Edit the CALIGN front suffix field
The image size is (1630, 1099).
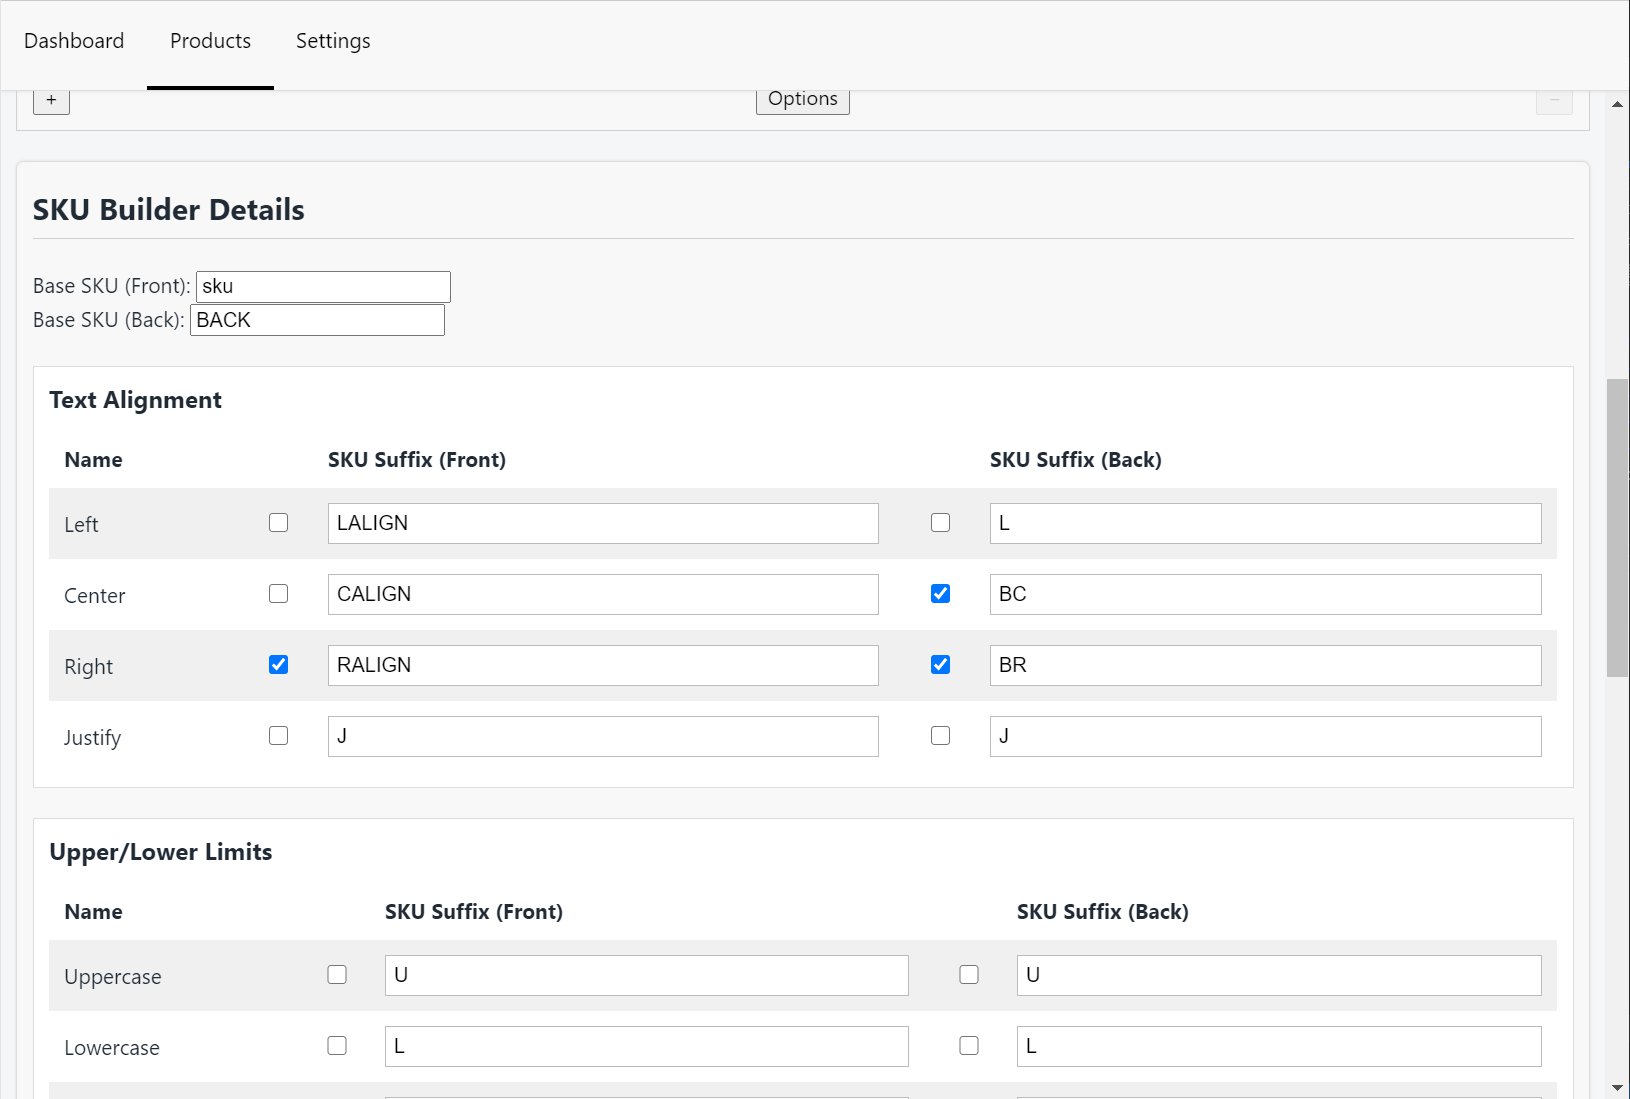[602, 595]
